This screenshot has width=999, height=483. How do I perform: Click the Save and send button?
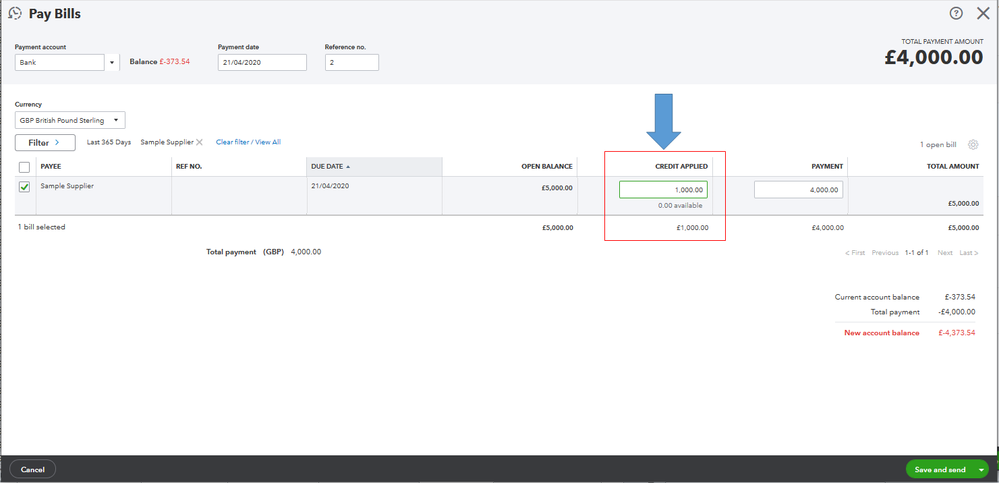coord(940,470)
